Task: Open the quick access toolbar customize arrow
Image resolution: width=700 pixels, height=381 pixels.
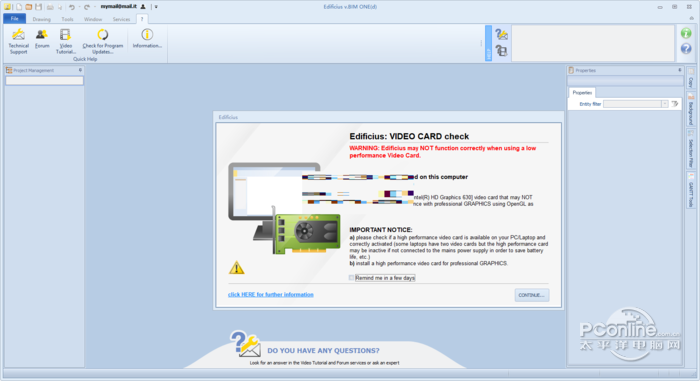Action: (156, 7)
